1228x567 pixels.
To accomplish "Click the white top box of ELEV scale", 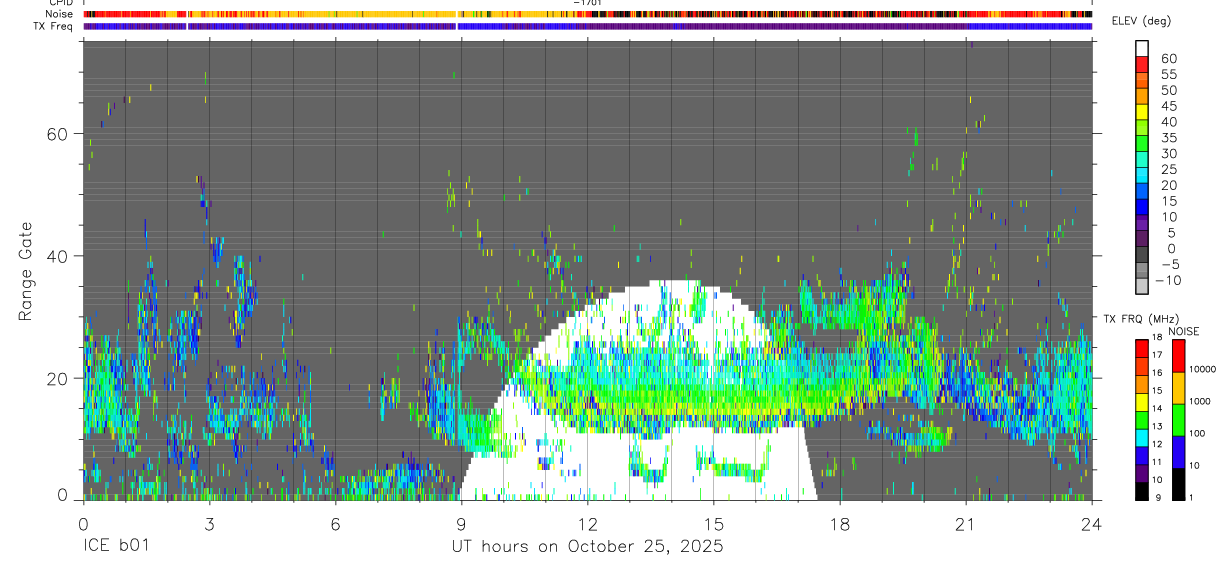I will pos(1142,48).
